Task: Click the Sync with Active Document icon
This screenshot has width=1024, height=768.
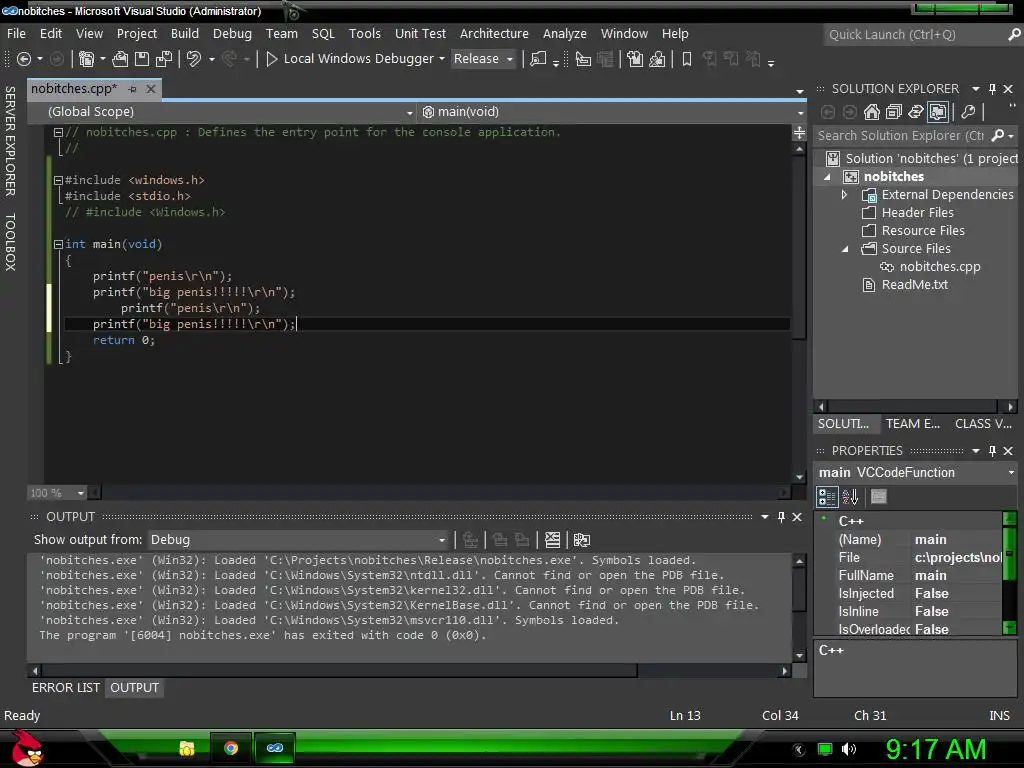Action: [916, 112]
